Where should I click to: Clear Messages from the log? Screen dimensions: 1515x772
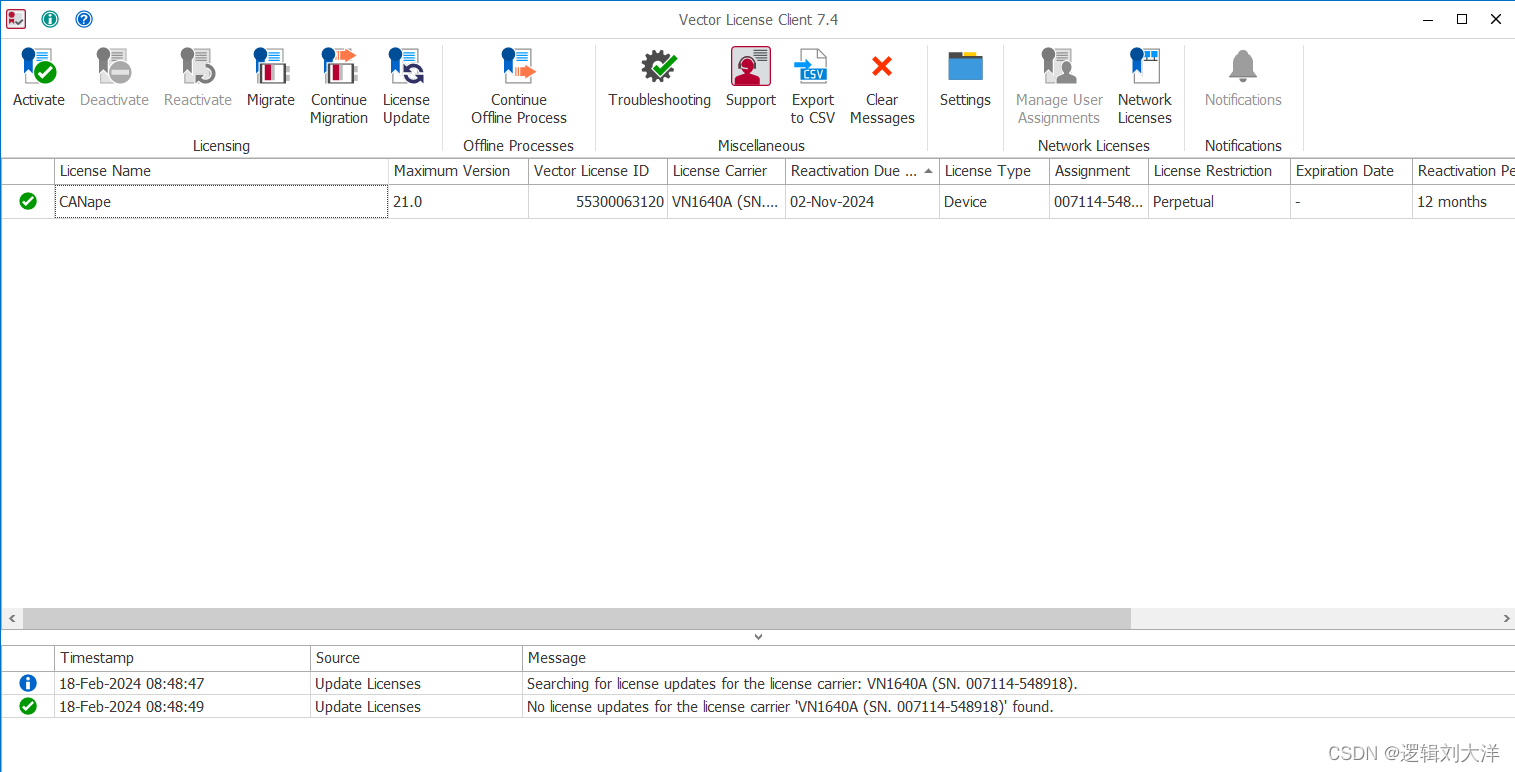[x=882, y=86]
